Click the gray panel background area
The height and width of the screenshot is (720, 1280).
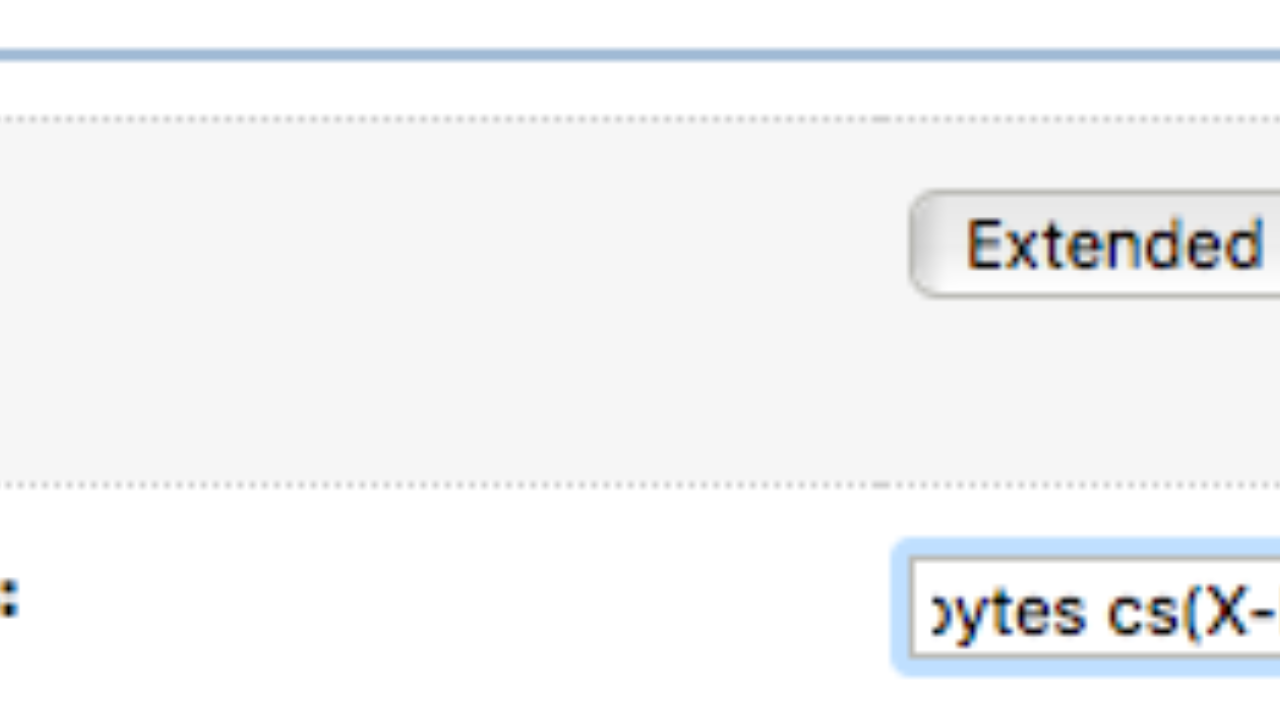coord(450,300)
